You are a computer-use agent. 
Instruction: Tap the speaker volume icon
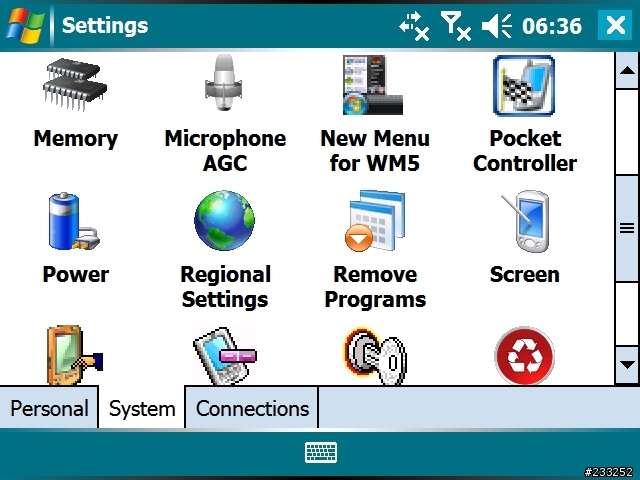pyautogui.click(x=497, y=26)
